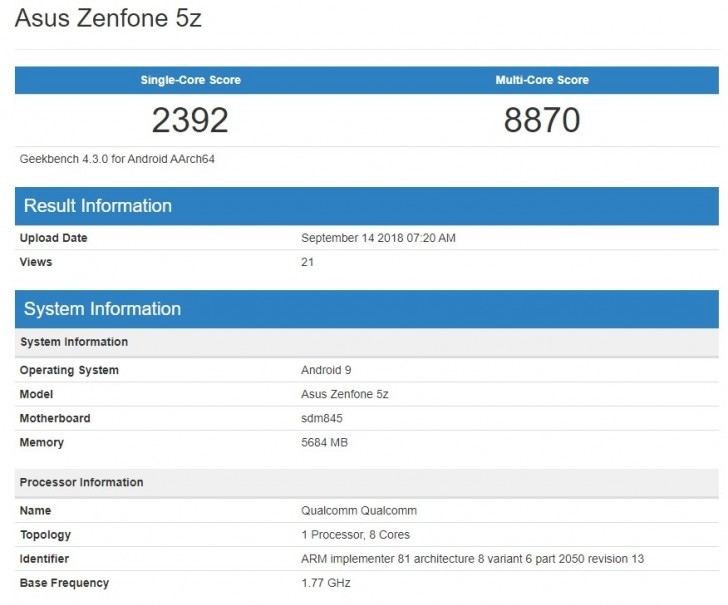Click the multi-core score value 8870
The image size is (728, 605).
click(x=542, y=120)
